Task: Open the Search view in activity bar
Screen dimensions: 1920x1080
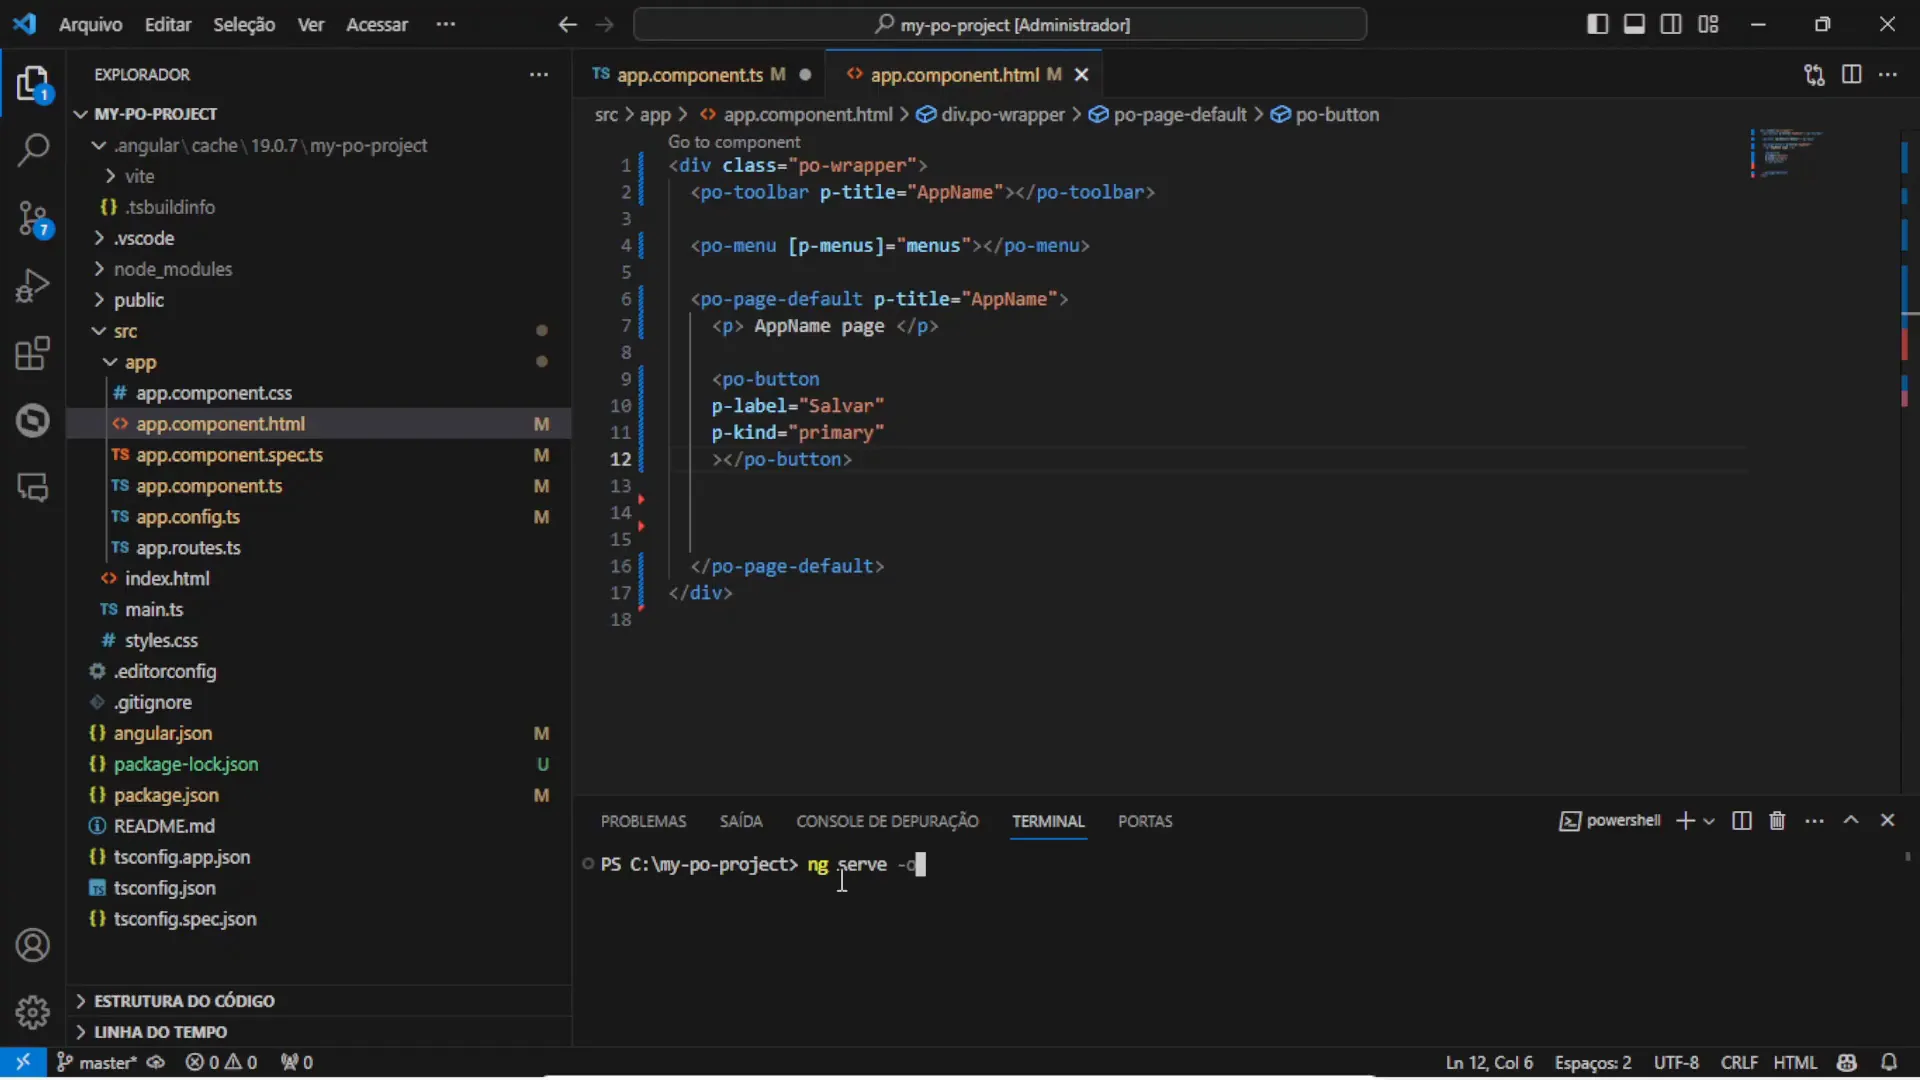Action: click(33, 151)
